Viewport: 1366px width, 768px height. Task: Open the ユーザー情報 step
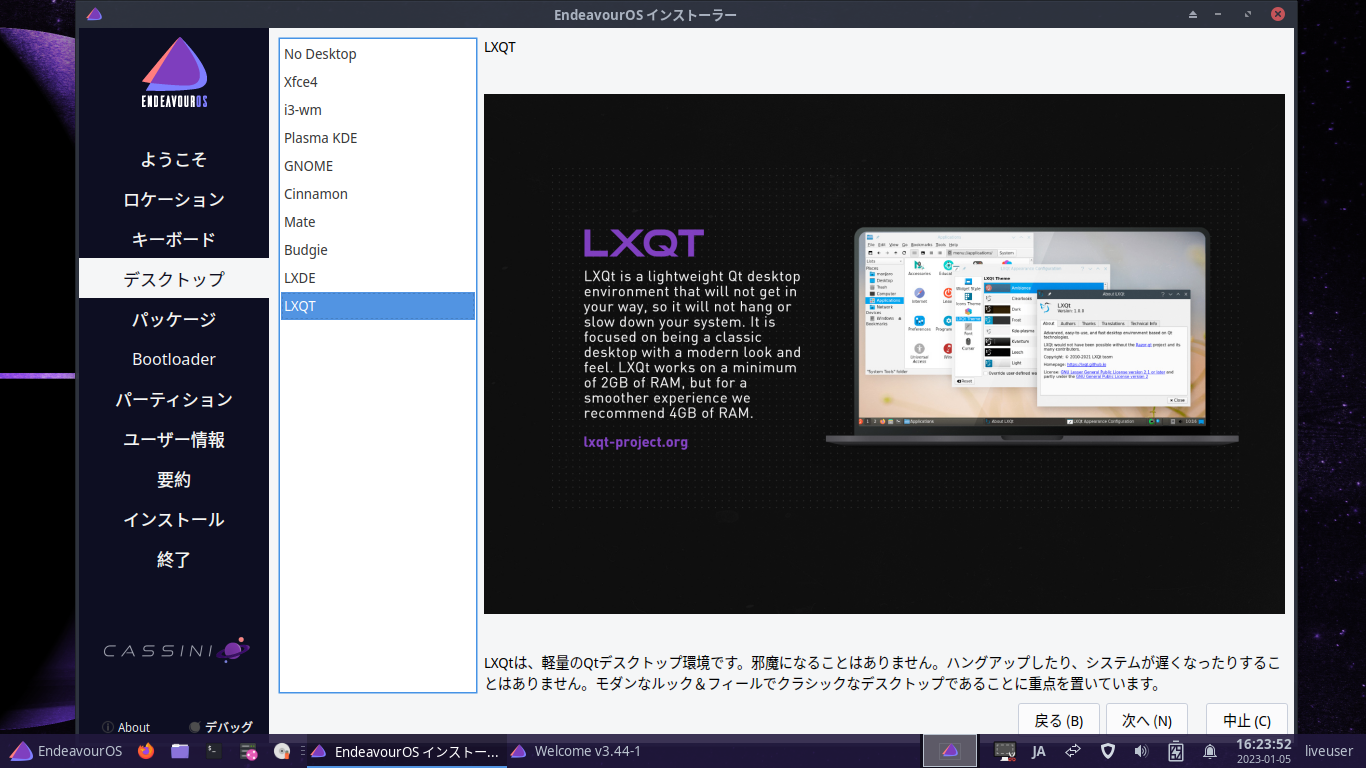click(x=174, y=439)
